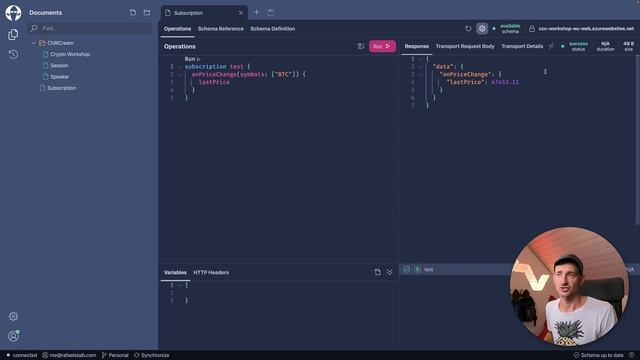Click the success status indicator

pyautogui.click(x=575, y=46)
